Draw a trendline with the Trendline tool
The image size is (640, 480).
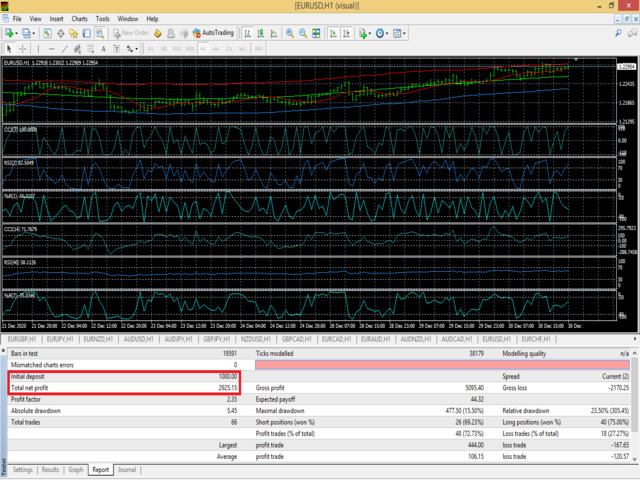click(66, 48)
